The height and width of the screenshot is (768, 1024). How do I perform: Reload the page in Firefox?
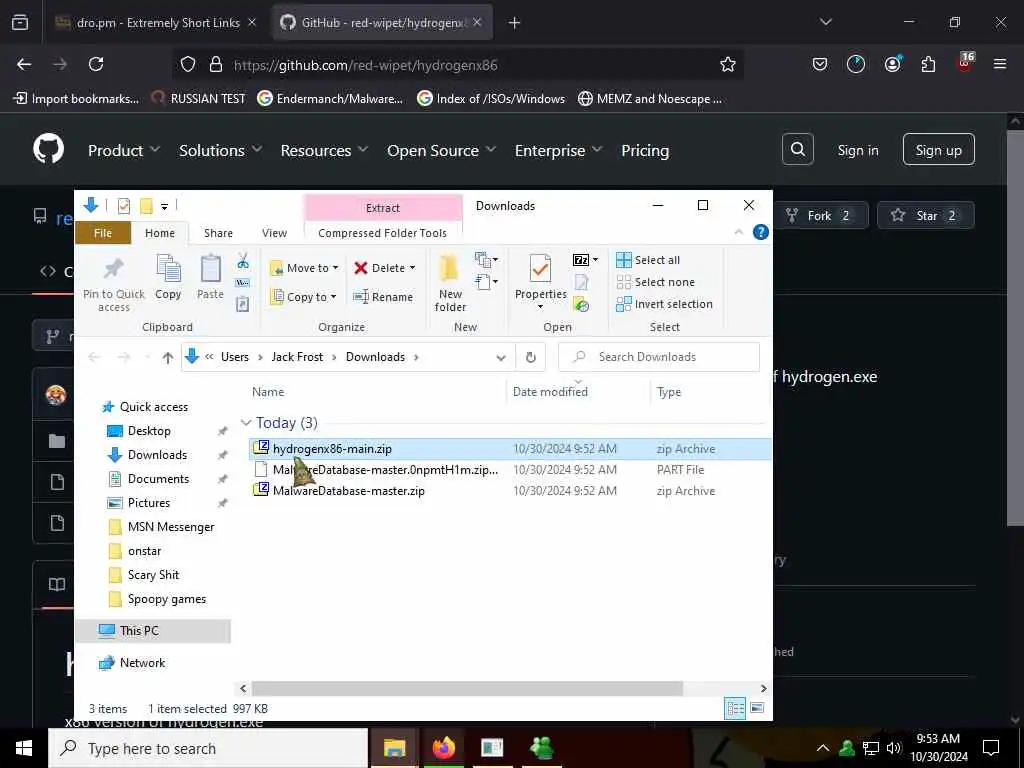tap(96, 64)
